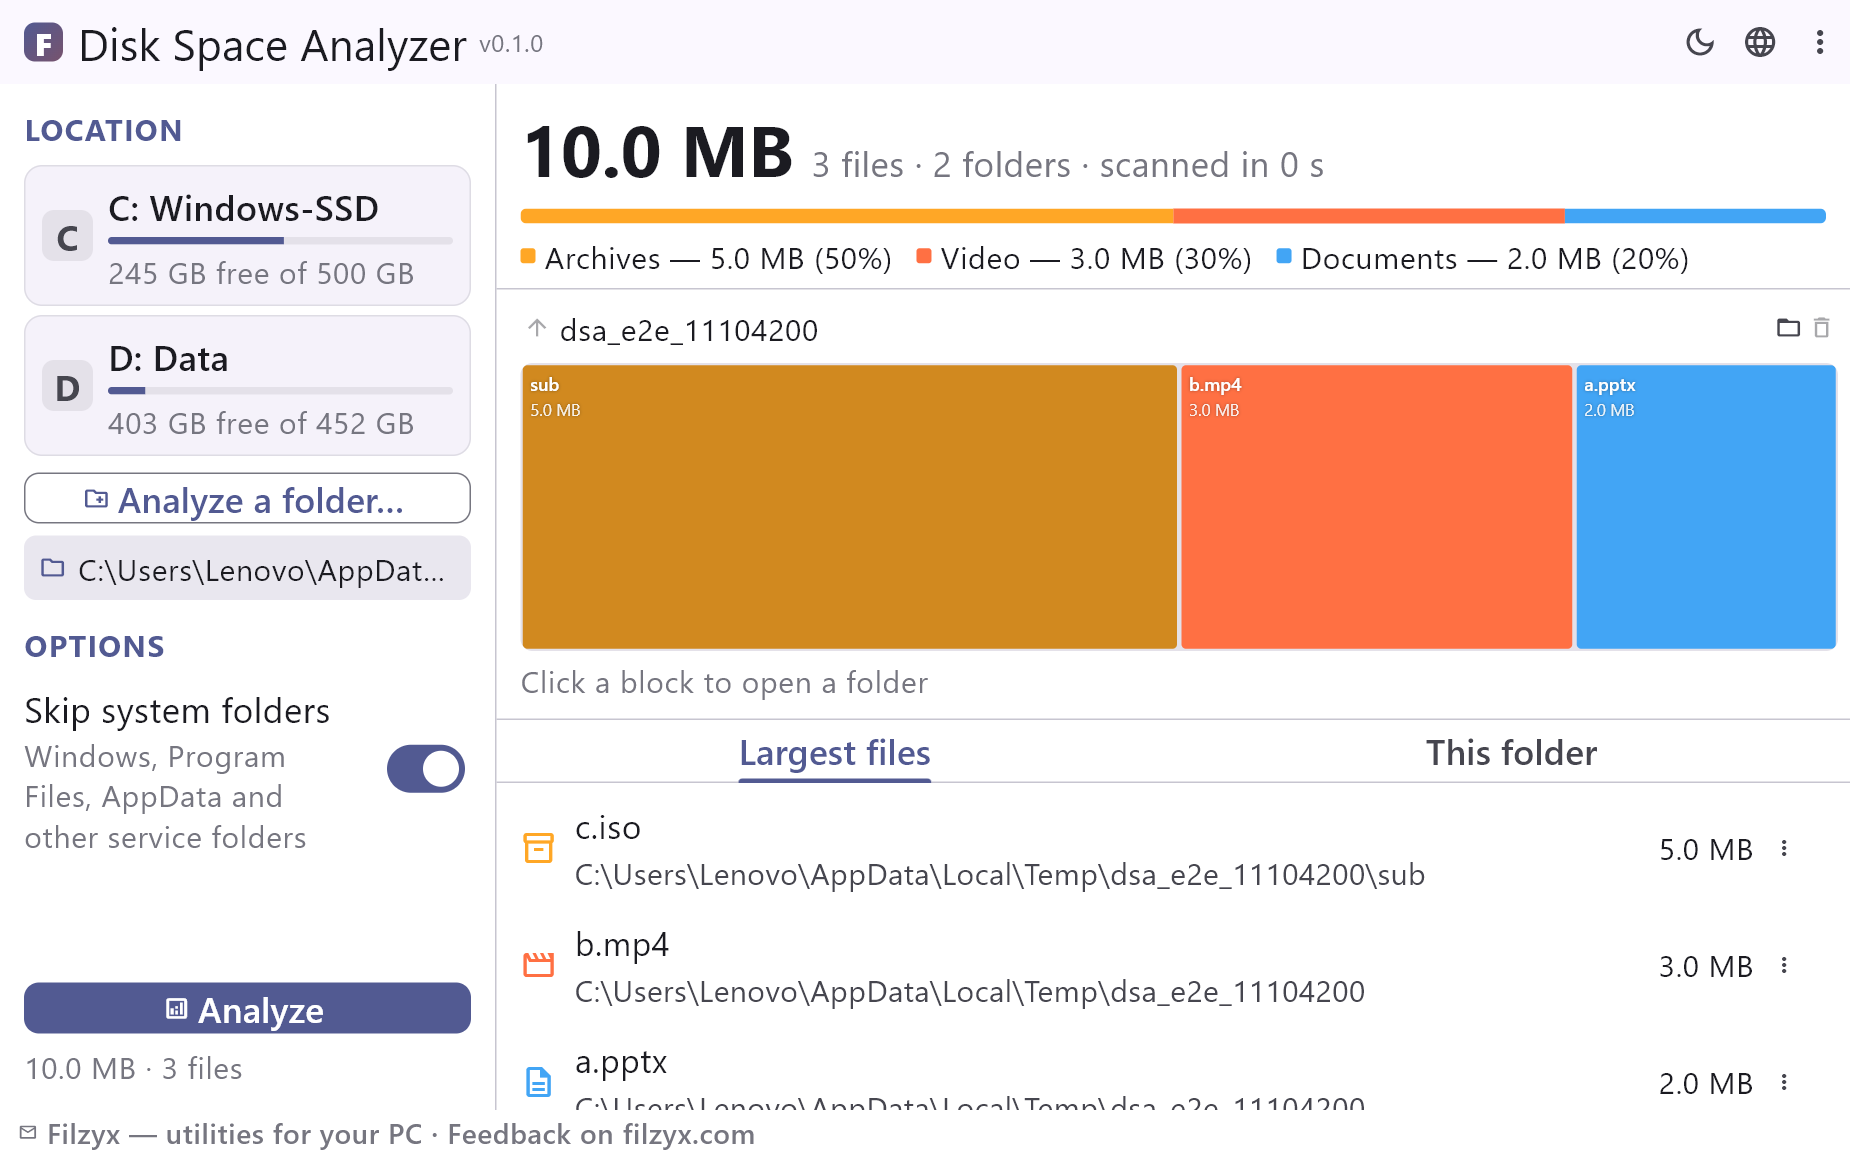Open current folder in explorer via folder icon

[x=1788, y=327]
